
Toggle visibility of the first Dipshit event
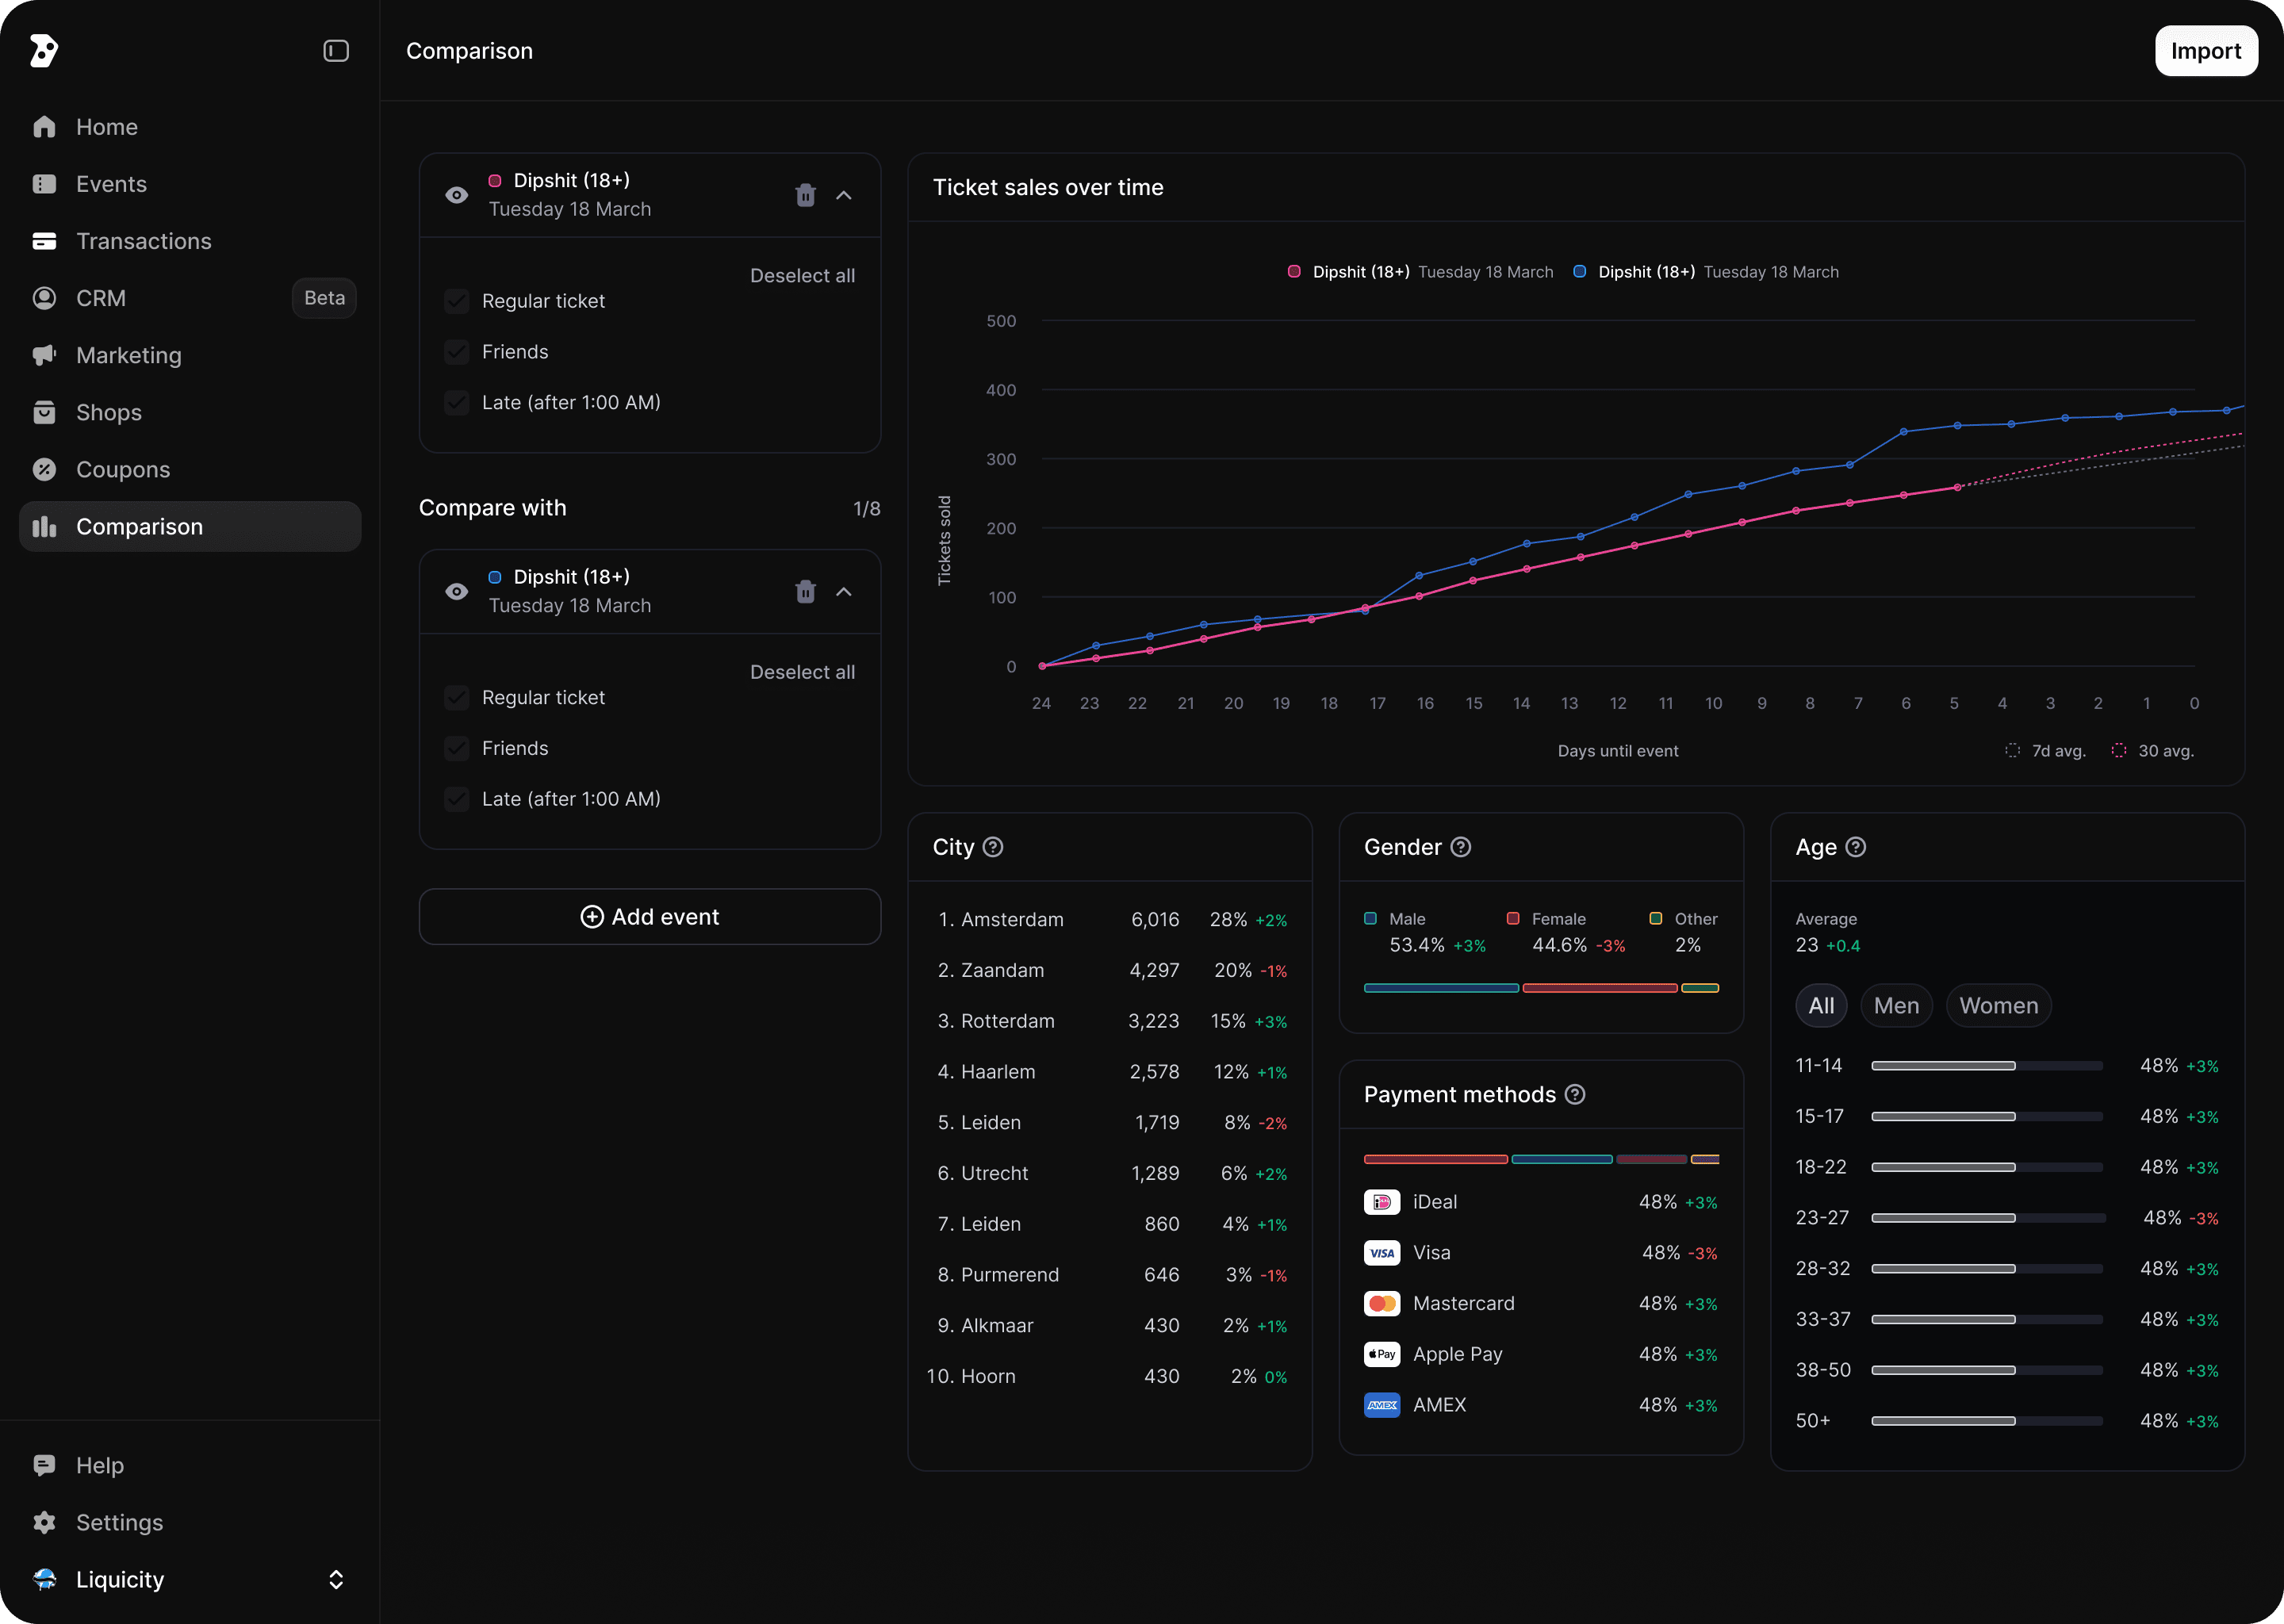click(457, 195)
